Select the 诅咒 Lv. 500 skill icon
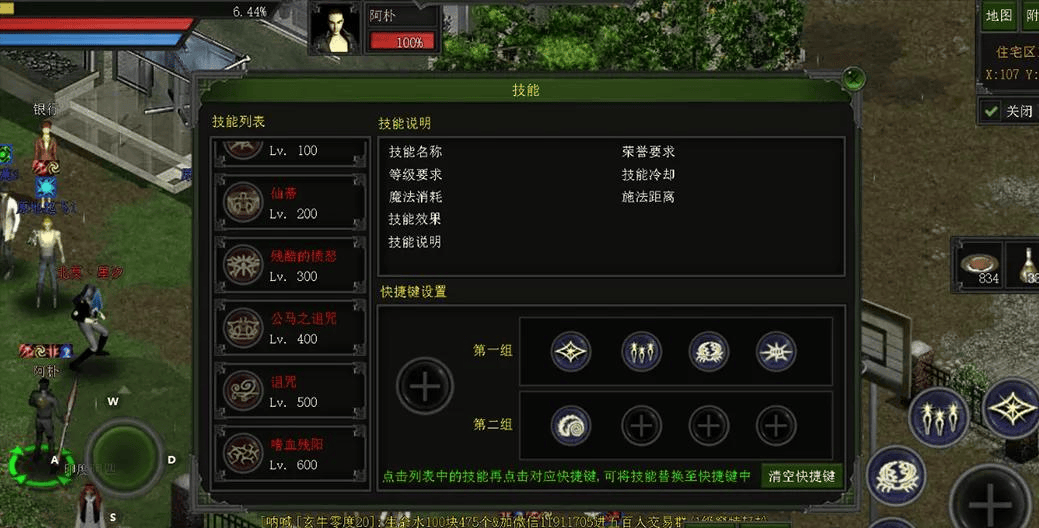Image resolution: width=1039 pixels, height=528 pixels. 243,391
